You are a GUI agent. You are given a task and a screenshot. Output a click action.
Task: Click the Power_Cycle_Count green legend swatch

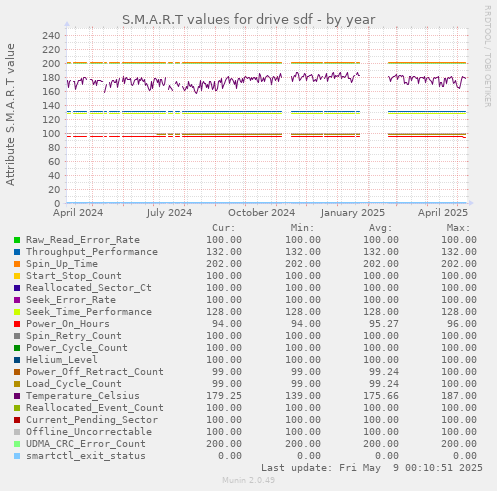(17, 348)
